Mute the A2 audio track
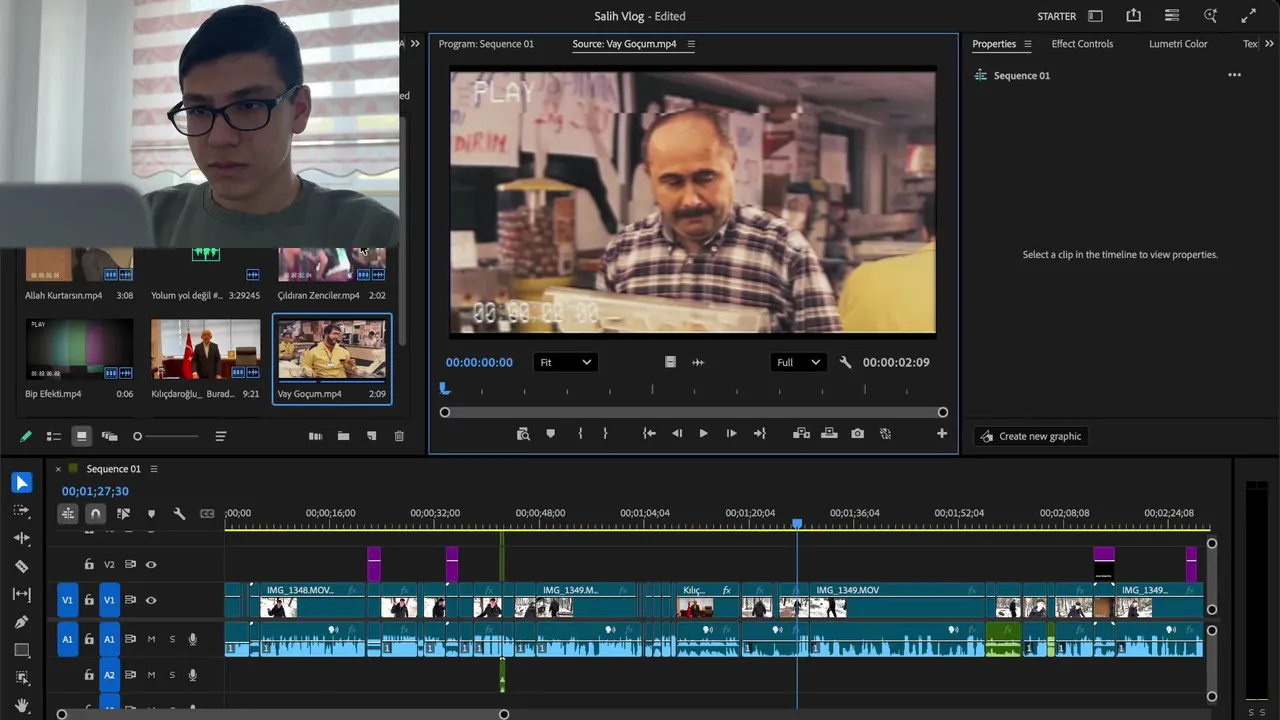The image size is (1280, 720). 152,675
